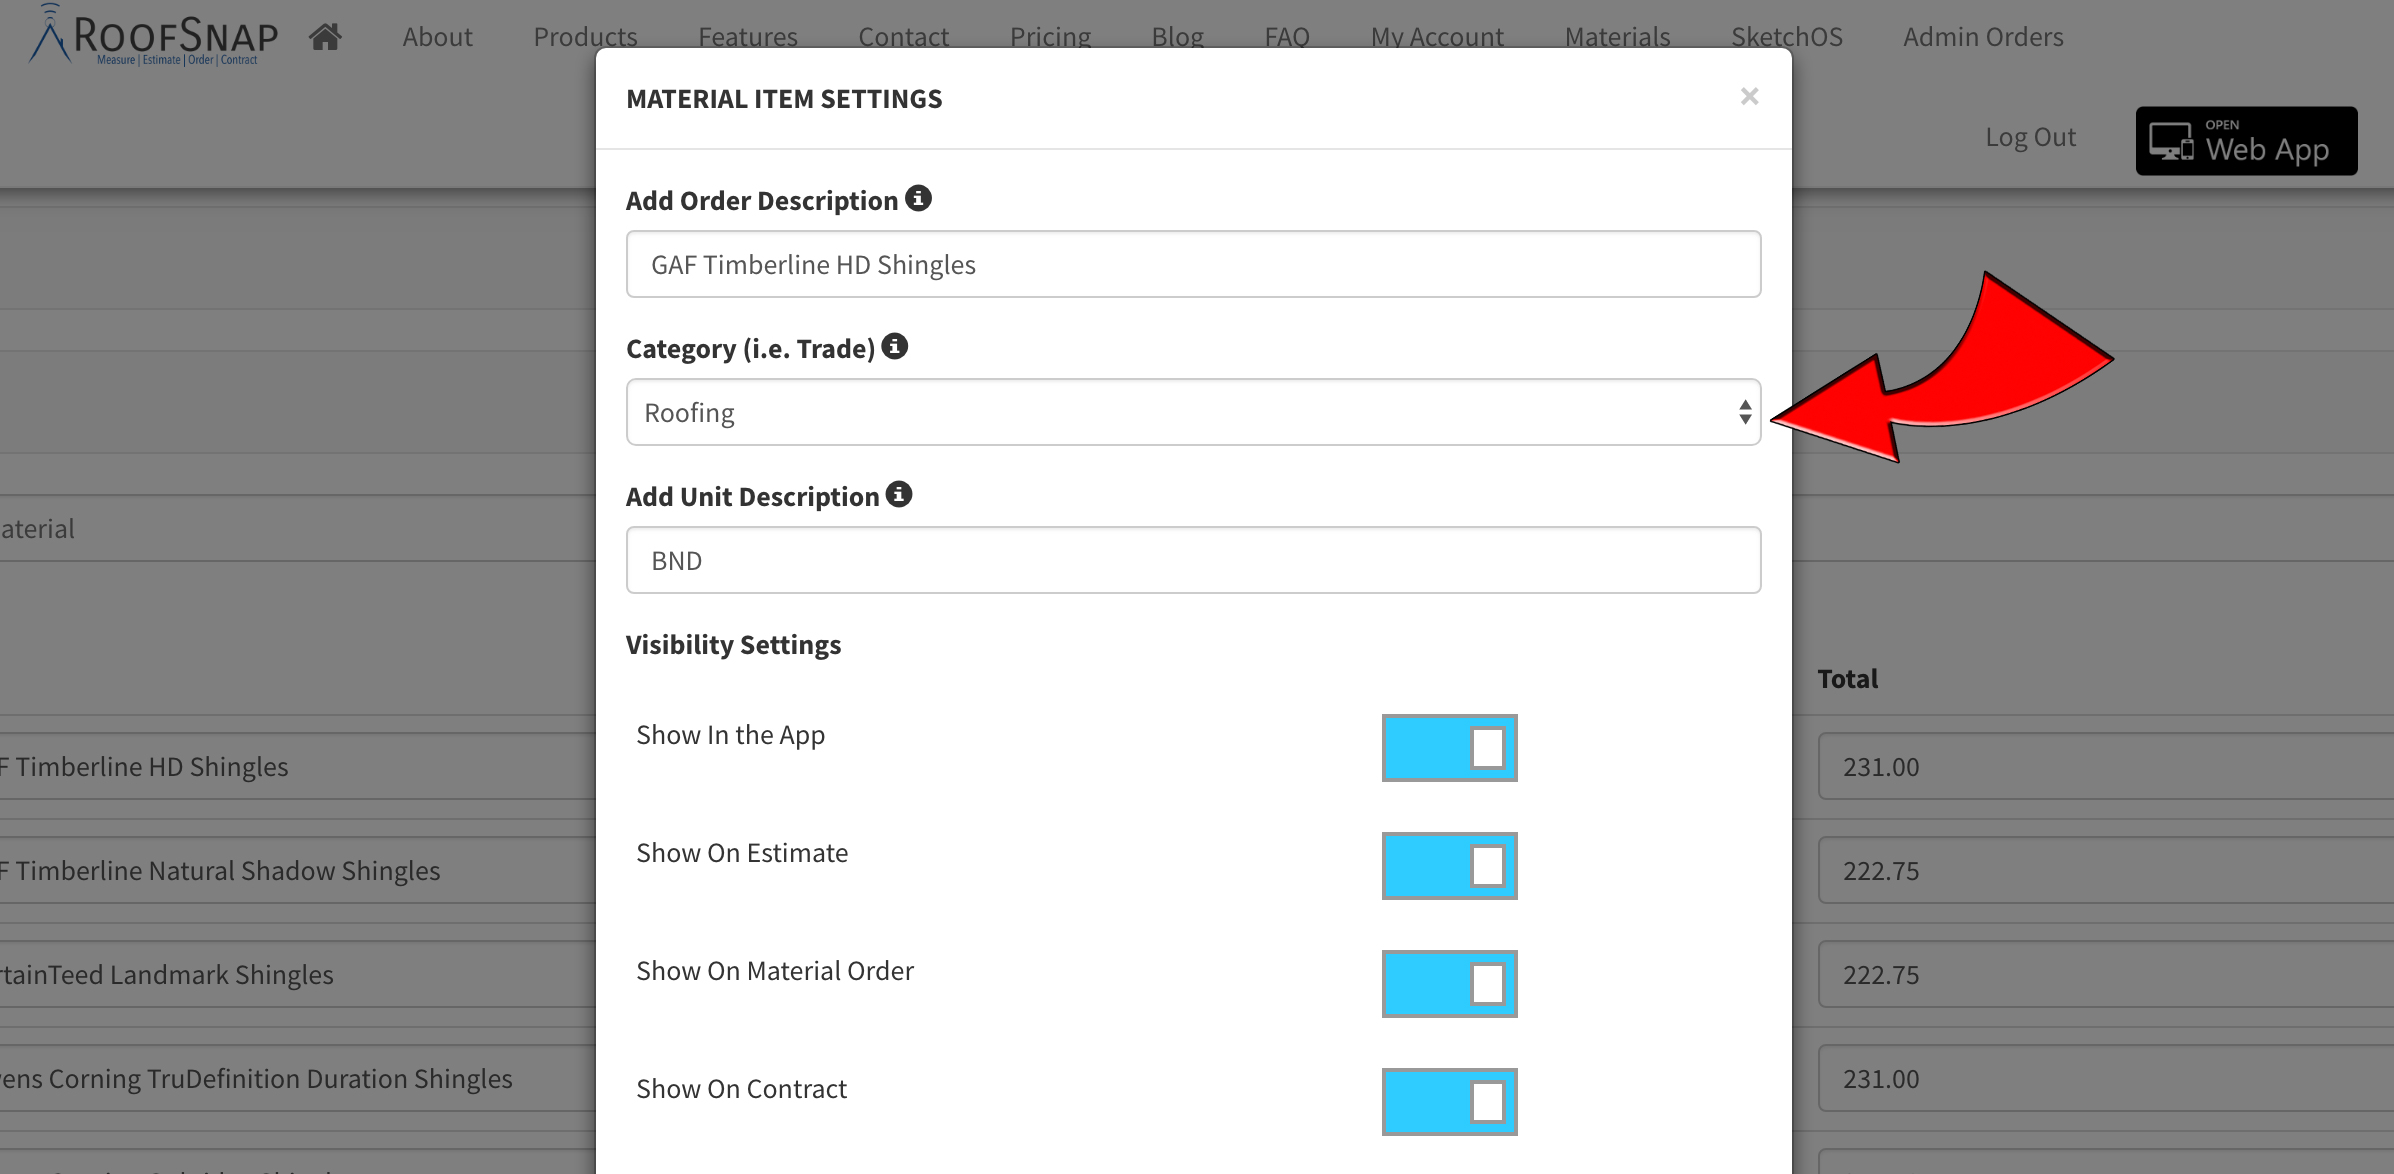Click the CertainTeed Landmark Shingles row field
The image size is (2394, 1174).
pyautogui.click(x=297, y=974)
